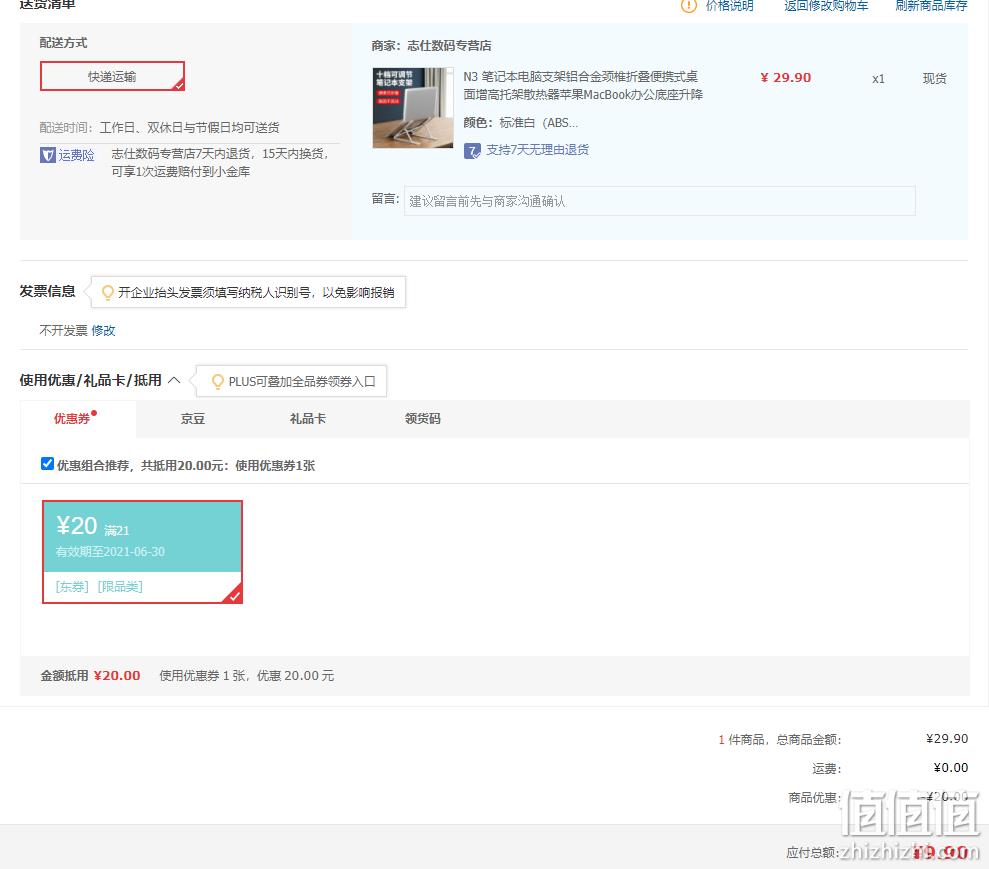Viewport: 989px width, 869px height.
Task: Click the invoice tip lightbulb icon
Action: [x=108, y=292]
